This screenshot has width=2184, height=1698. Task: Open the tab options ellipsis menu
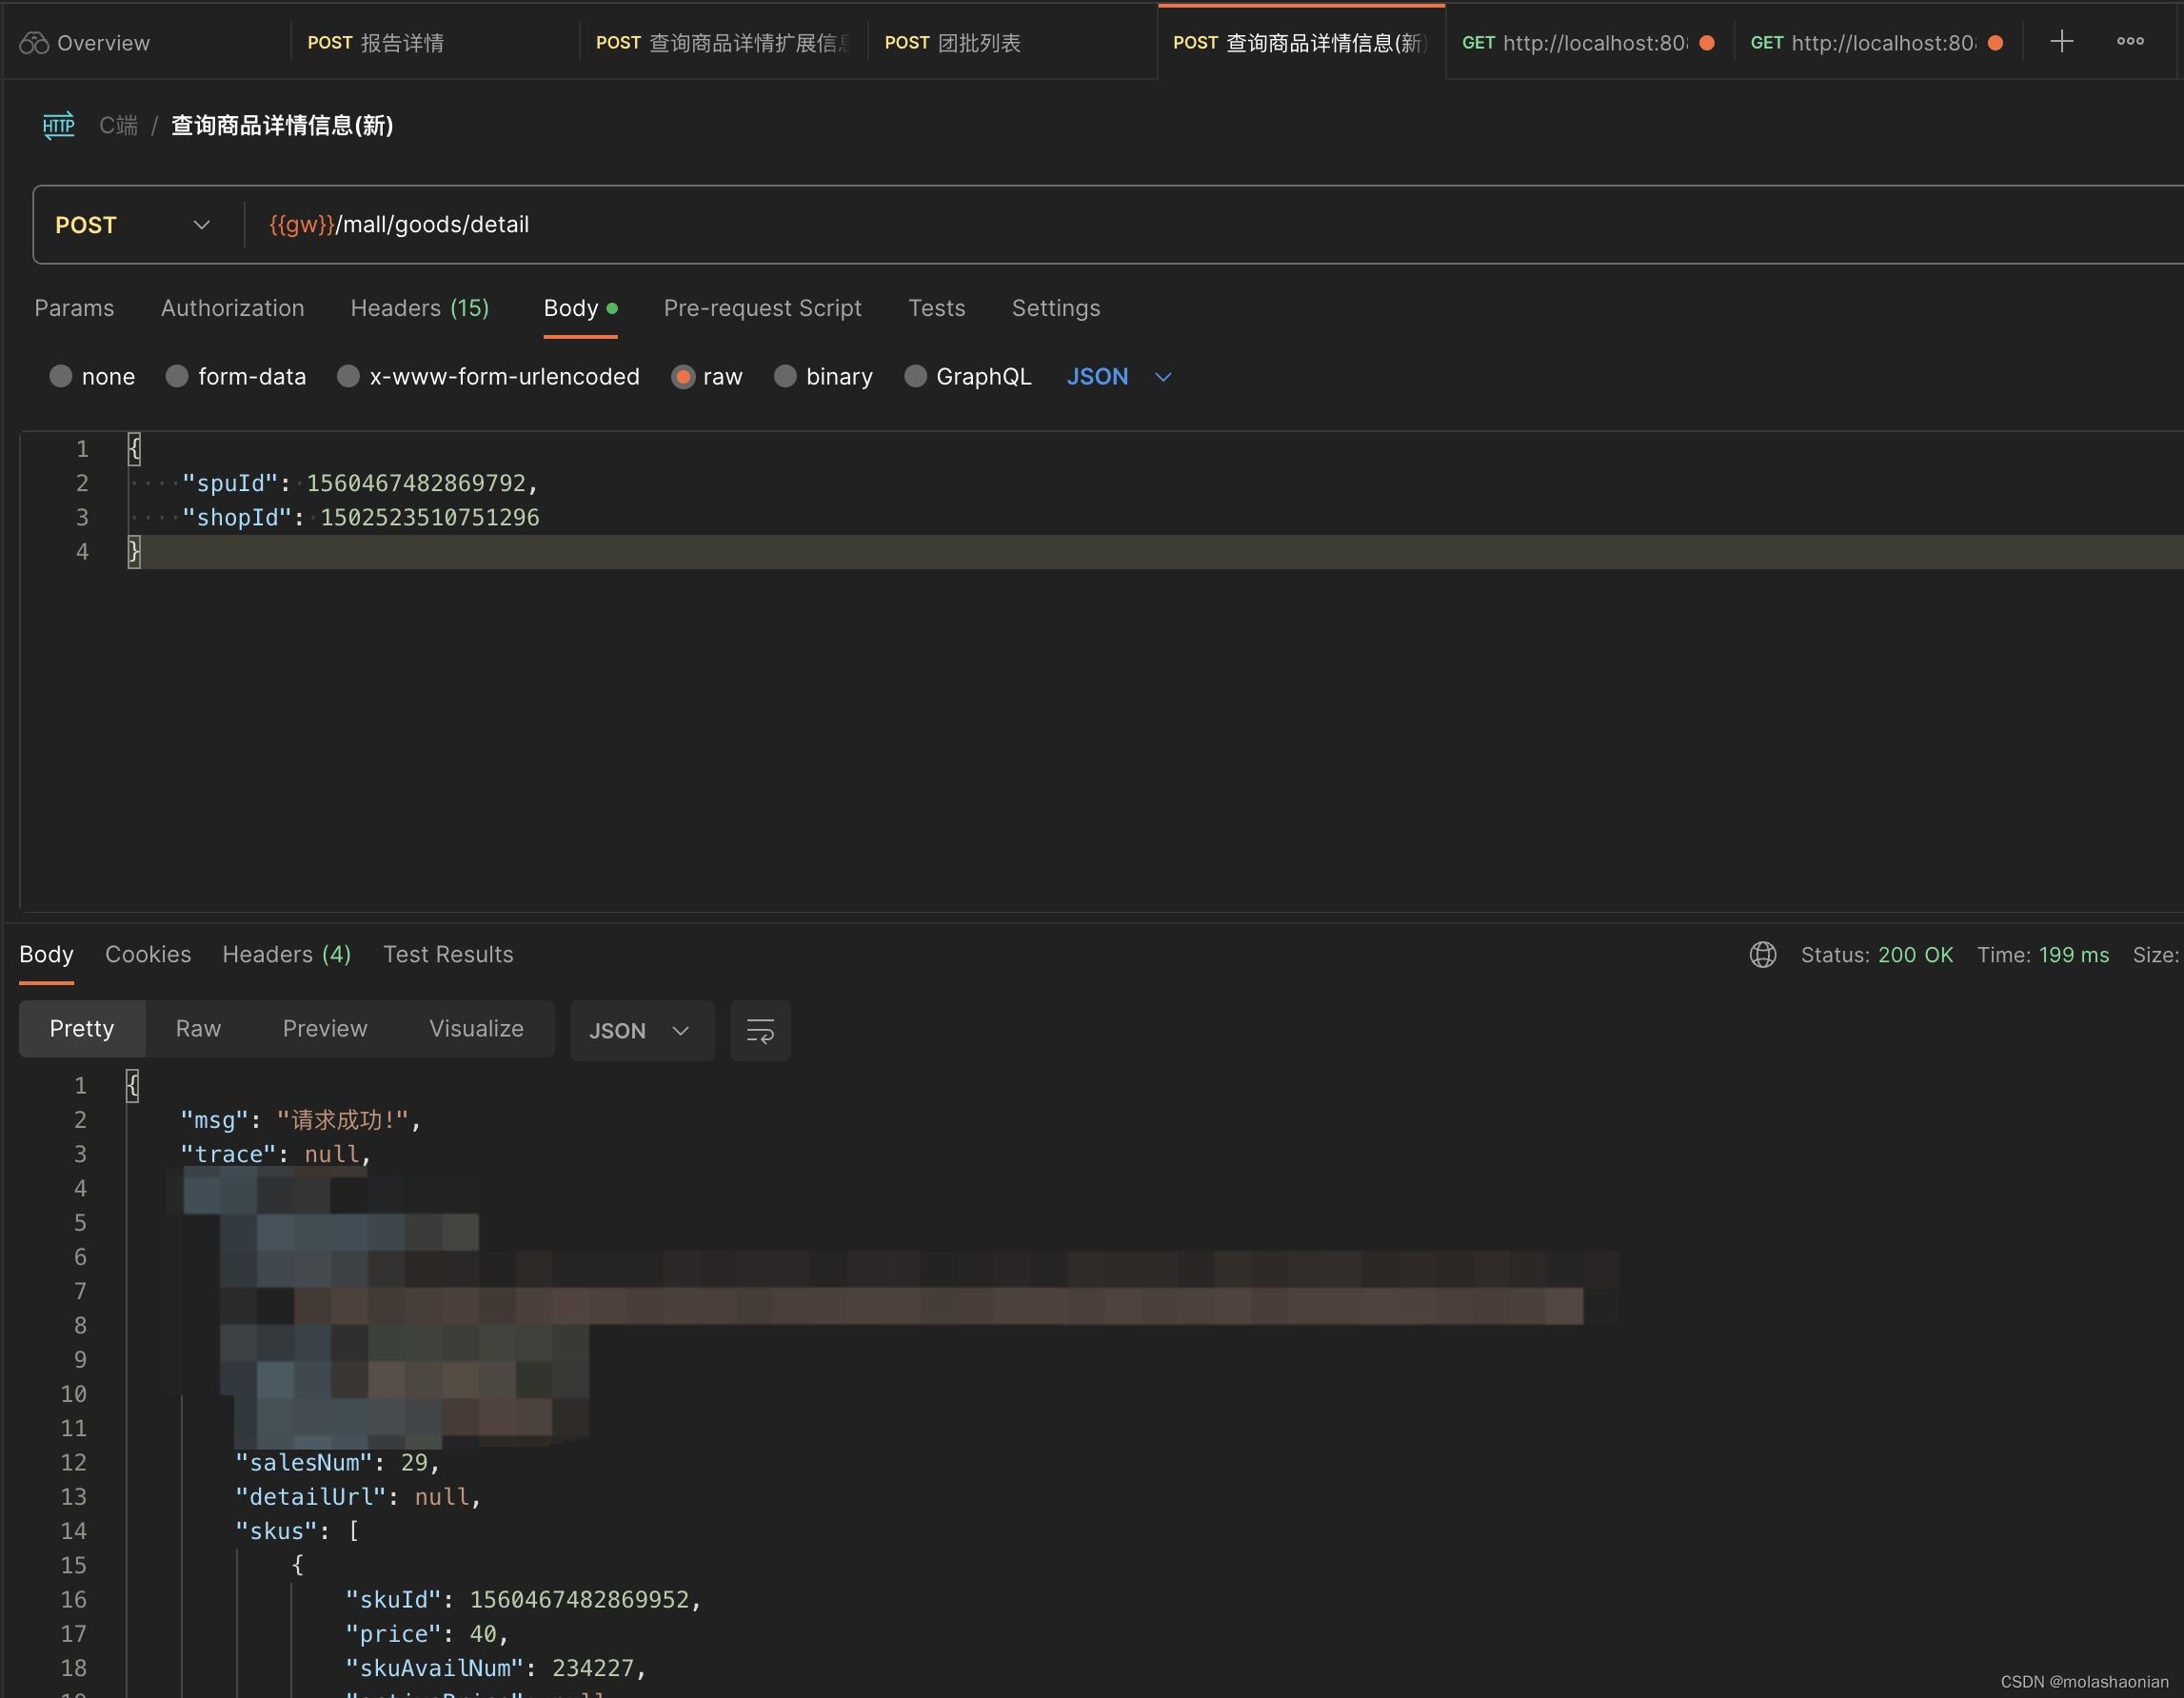tap(2130, 42)
